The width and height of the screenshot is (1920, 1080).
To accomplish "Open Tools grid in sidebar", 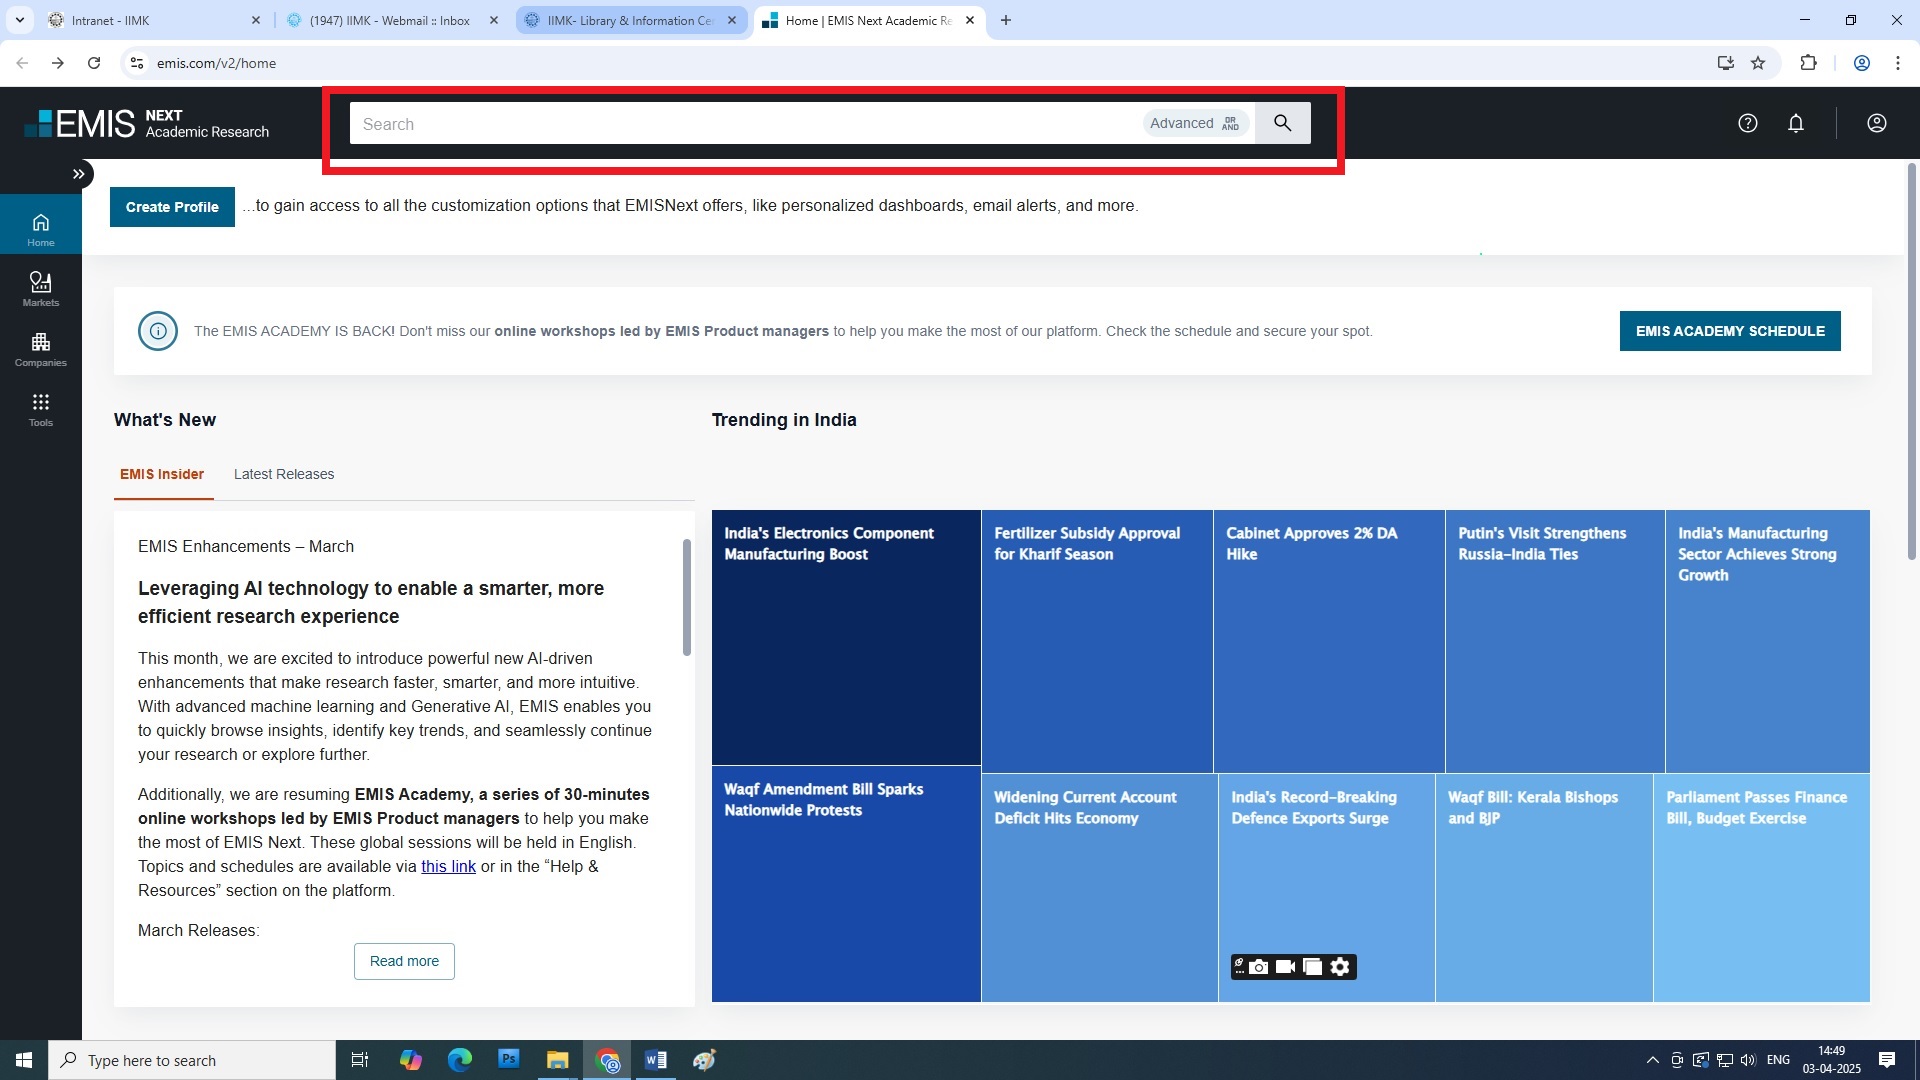I will coord(40,408).
